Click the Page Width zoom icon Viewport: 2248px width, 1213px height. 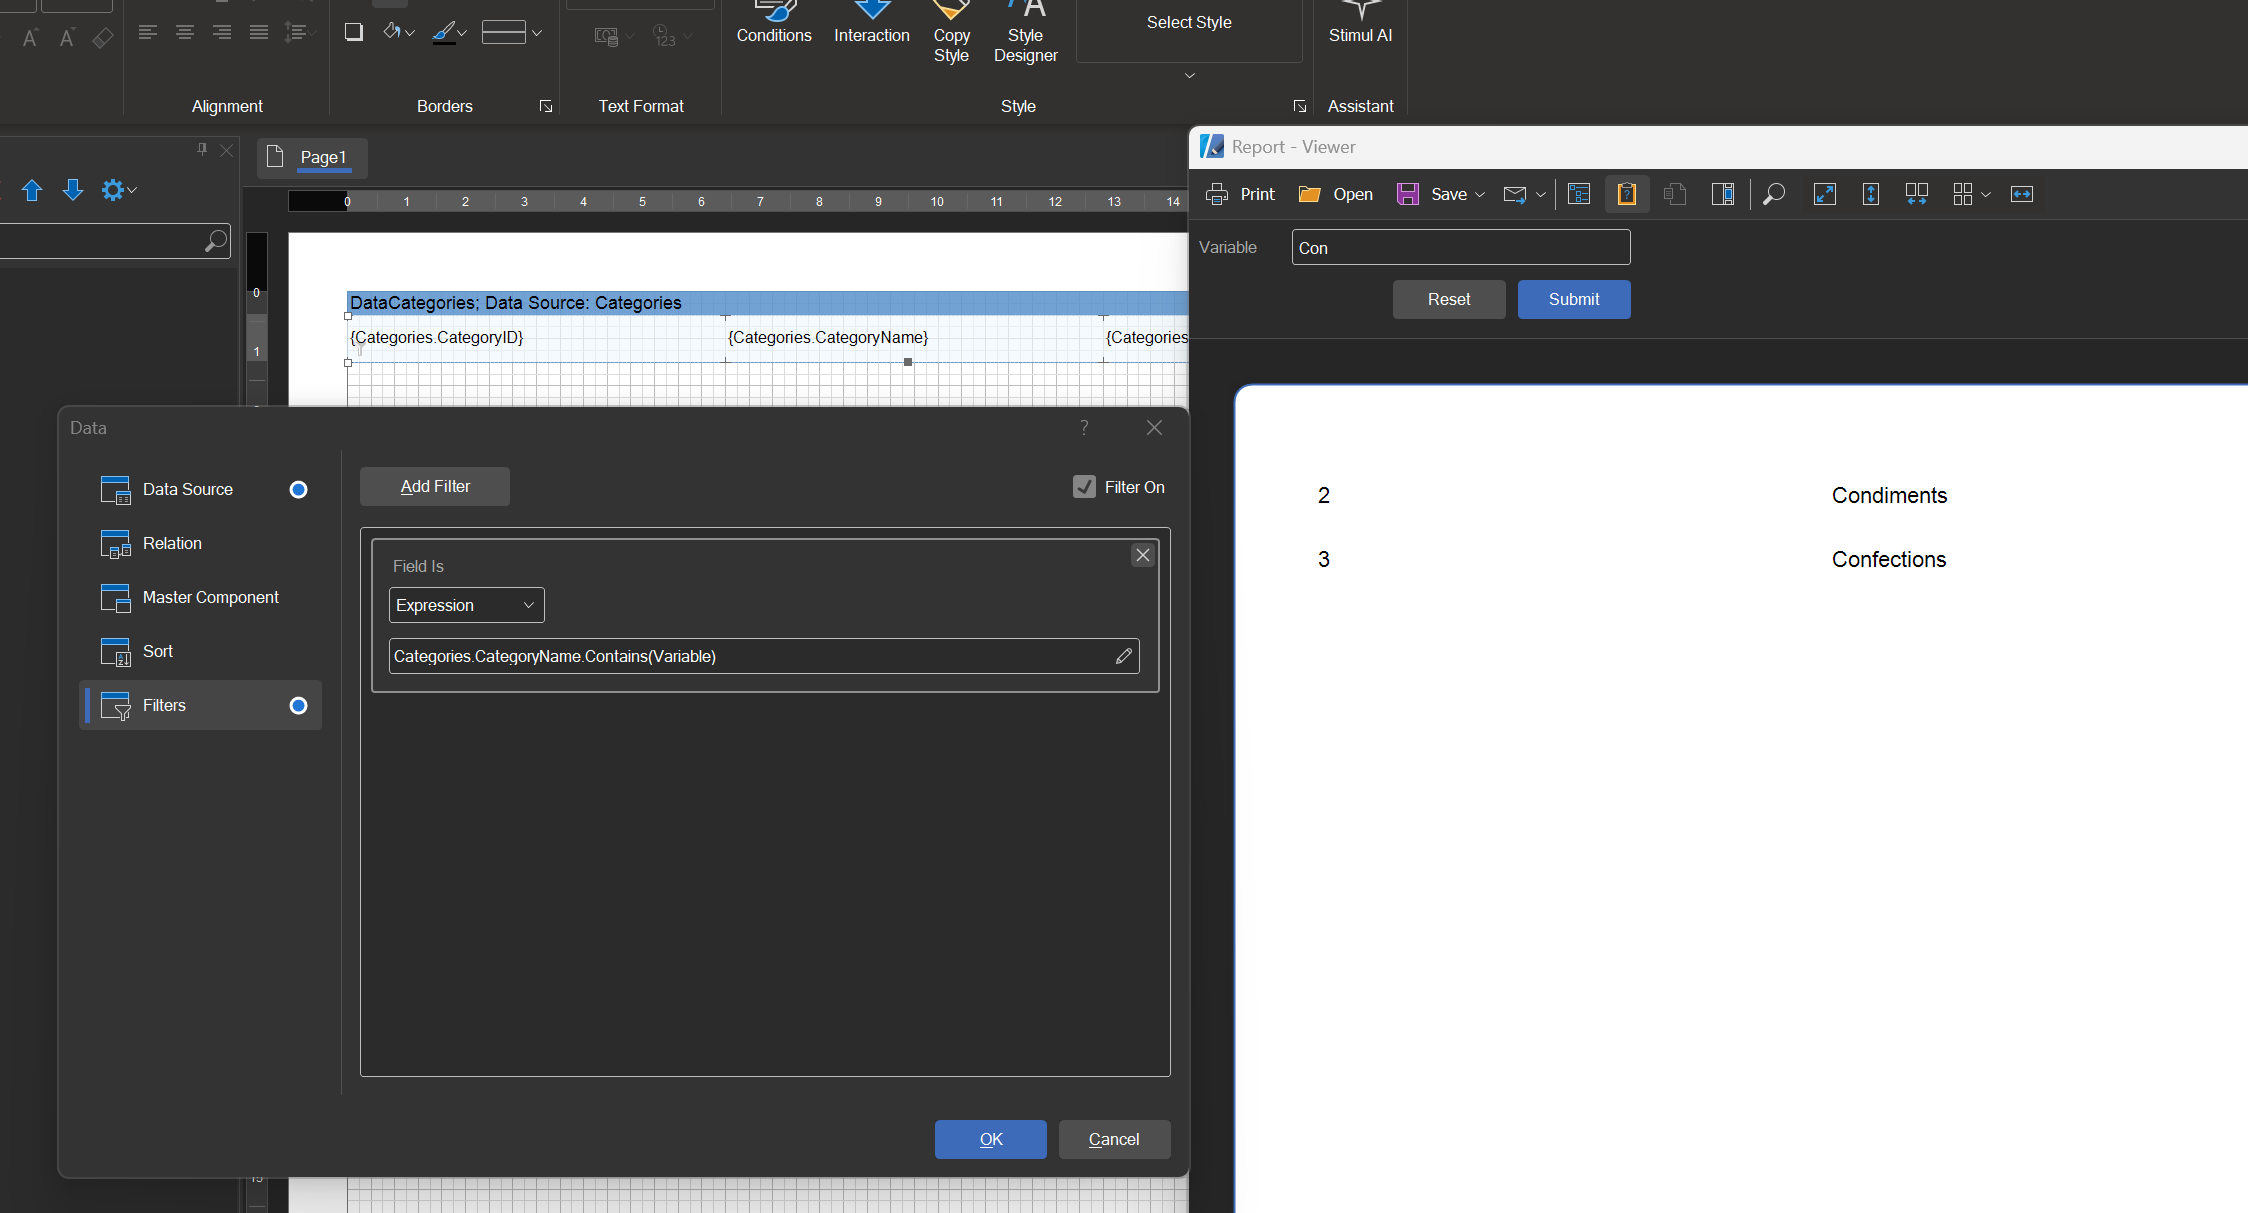coord(2022,194)
